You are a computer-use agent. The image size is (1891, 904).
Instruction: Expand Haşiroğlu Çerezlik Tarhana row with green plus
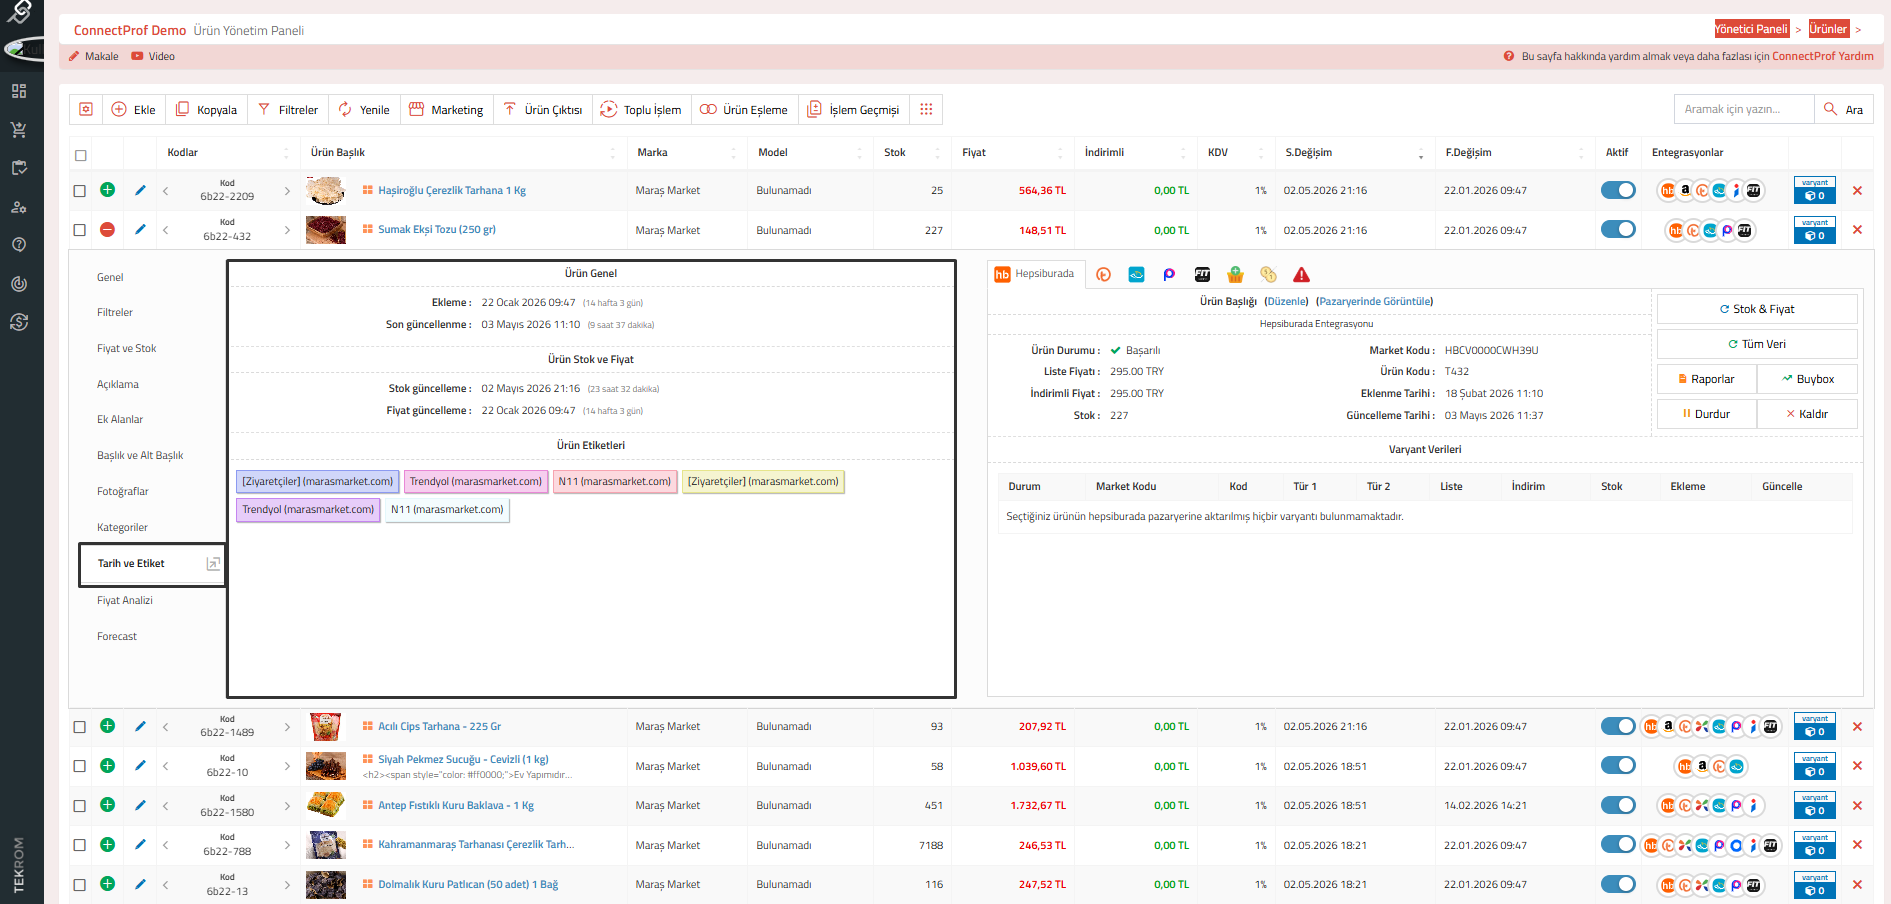[108, 190]
